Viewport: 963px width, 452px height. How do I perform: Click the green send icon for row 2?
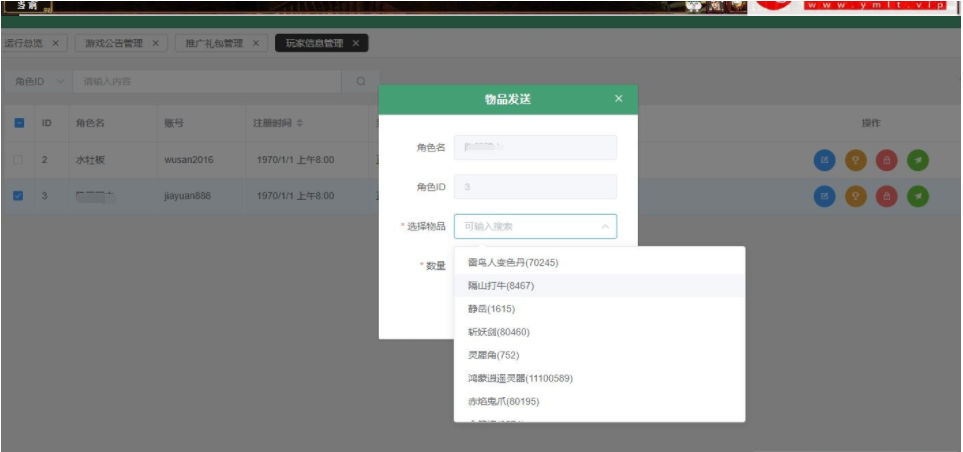click(918, 160)
